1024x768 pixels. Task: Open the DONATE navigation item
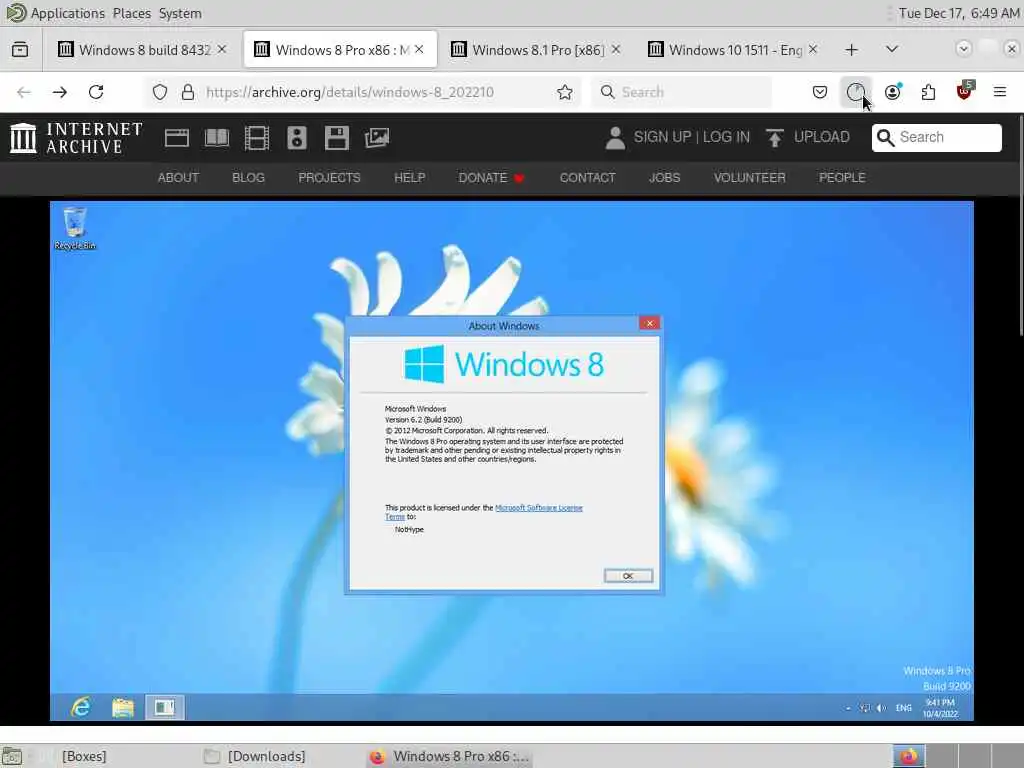(x=491, y=178)
